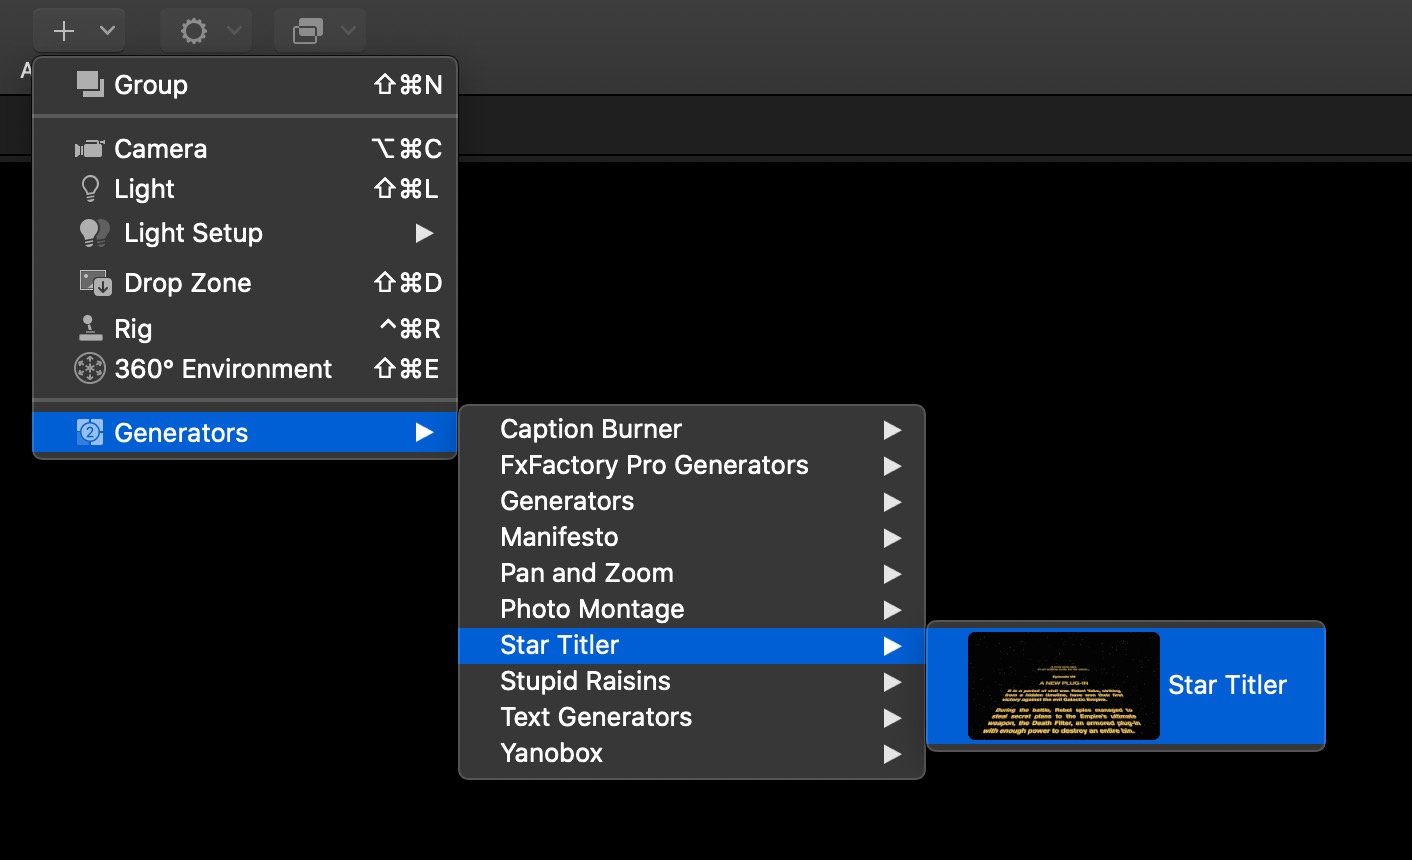Click the 360° Environment sphere icon
This screenshot has height=860, width=1412.
[90, 369]
